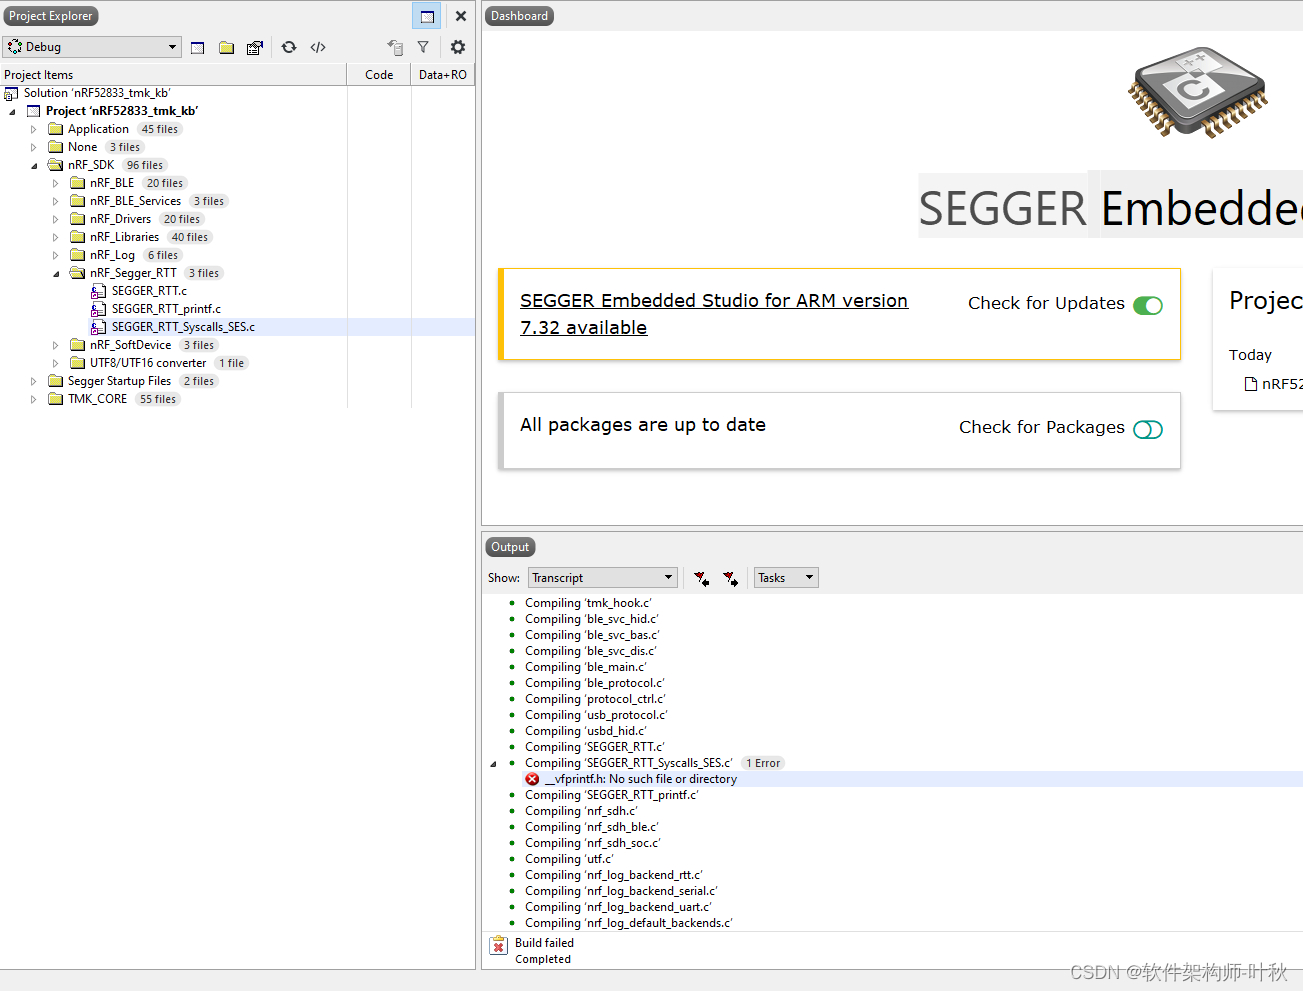Click Compiling 'nrf_sdh_ble.c' transcript line
The width and height of the screenshot is (1303, 991).
pos(592,827)
